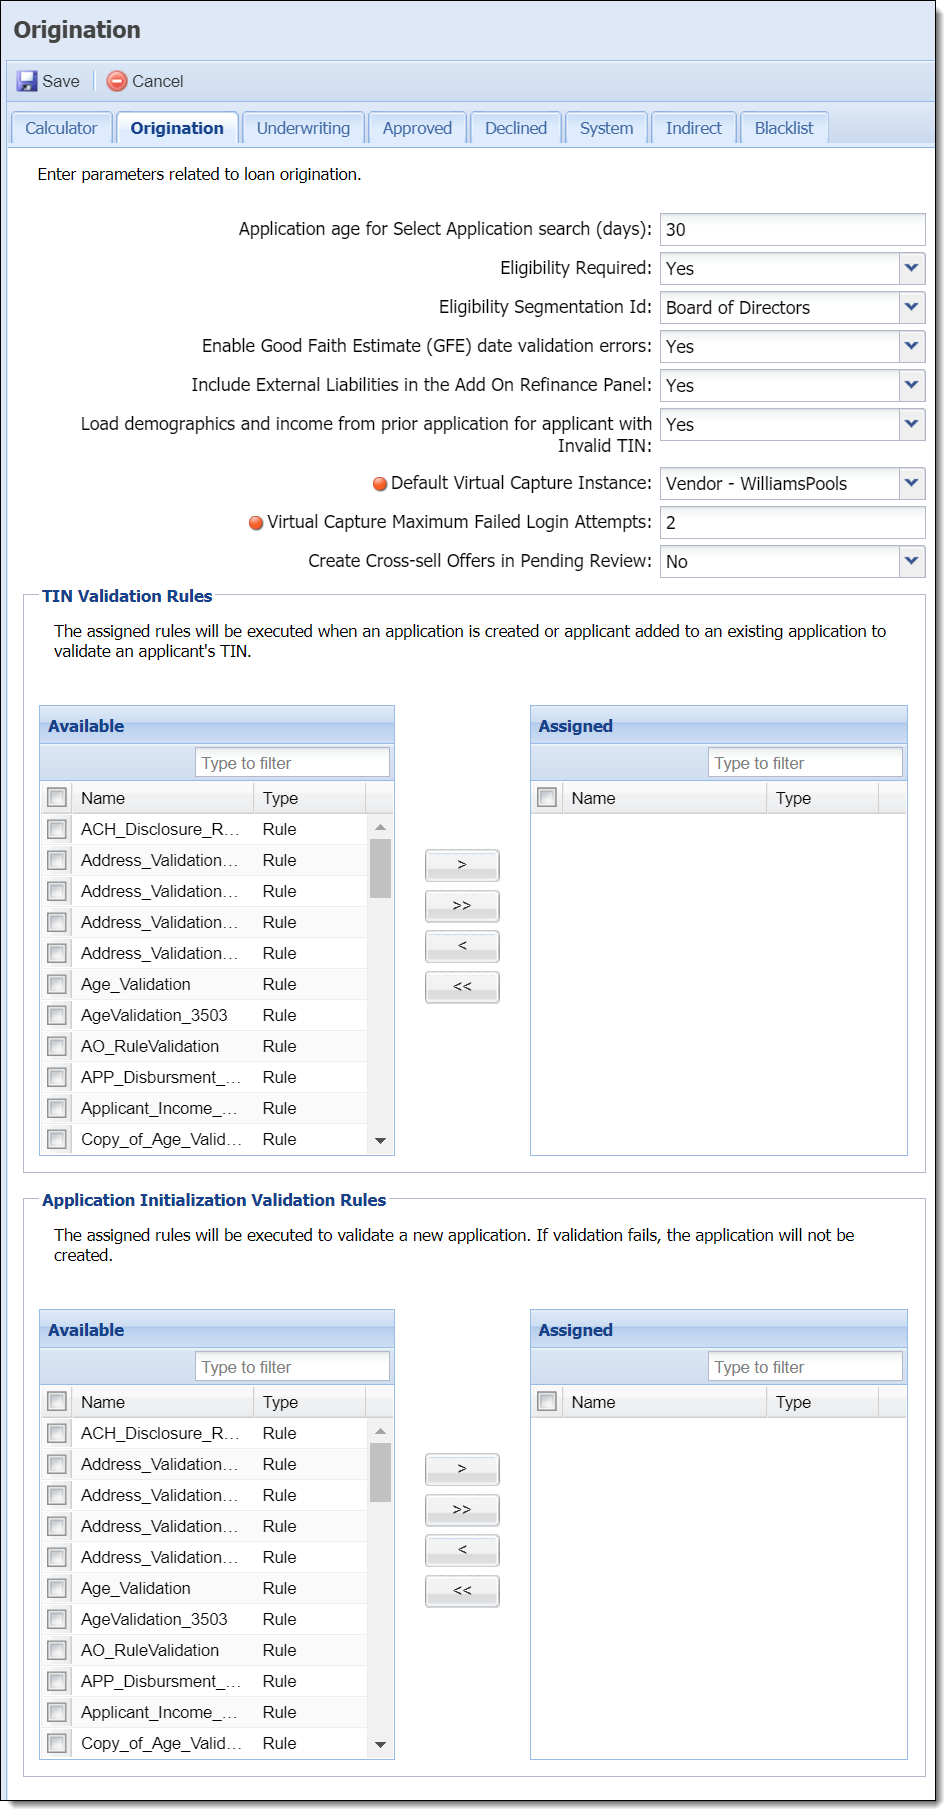Unassign selected Application Initialization rule (<)
The image size is (951, 1816).
[462, 1550]
